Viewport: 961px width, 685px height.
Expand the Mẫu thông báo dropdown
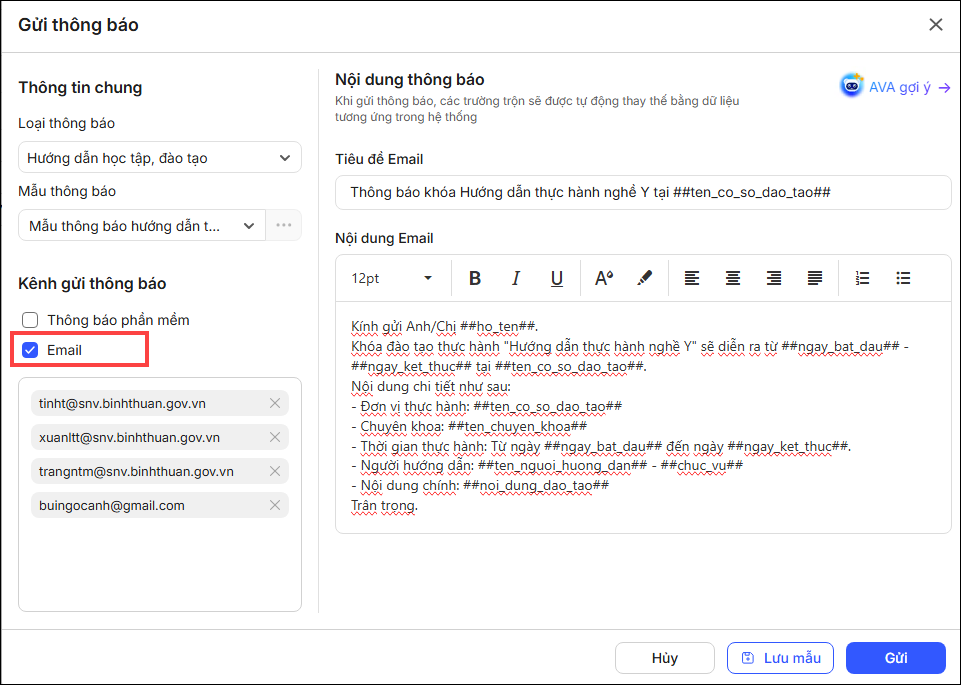point(141,226)
